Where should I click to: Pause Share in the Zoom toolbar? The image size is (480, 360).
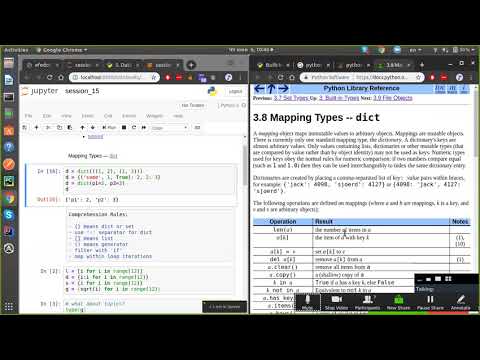coord(430,302)
